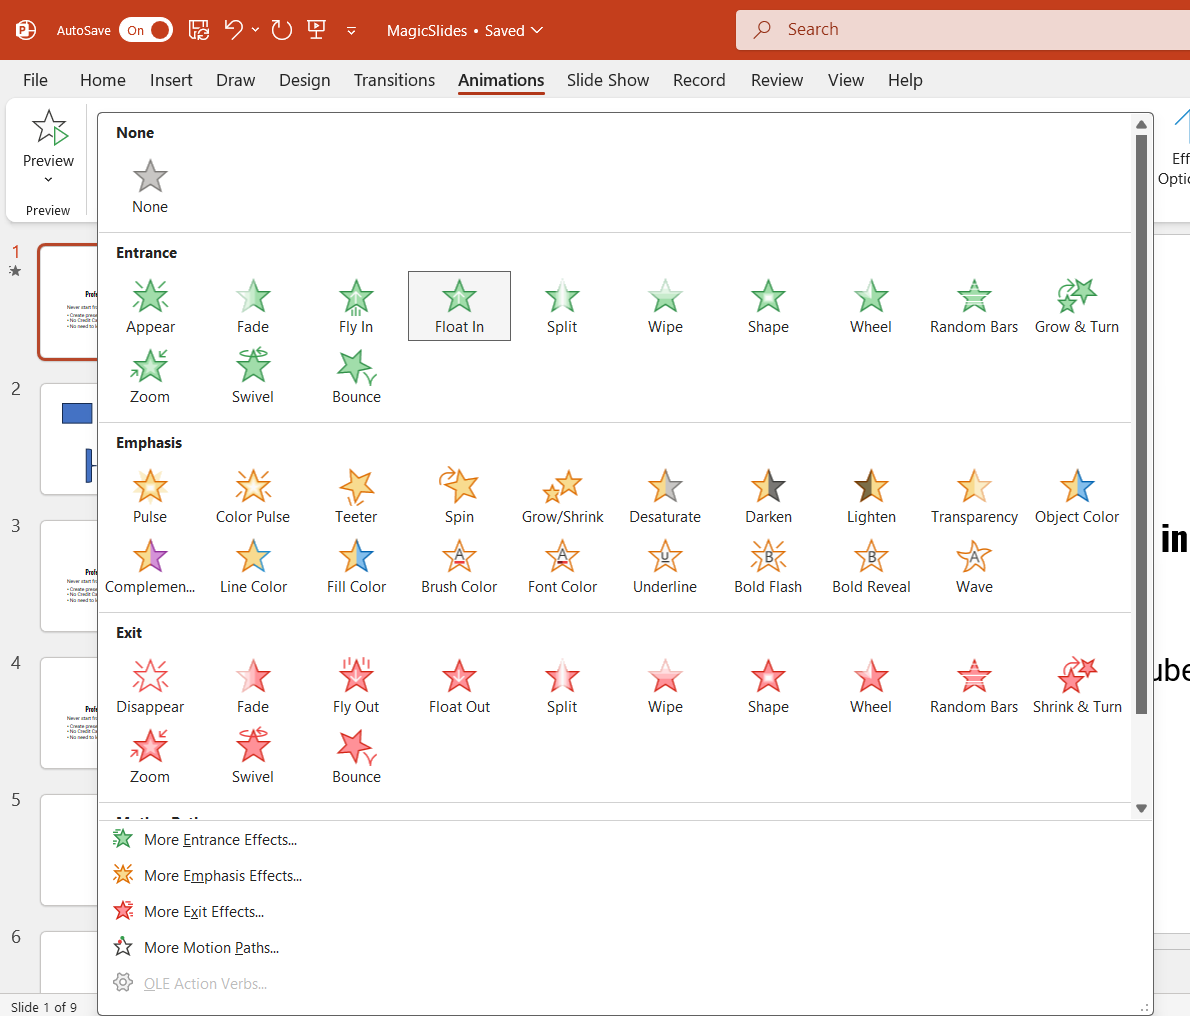Open the Customize Quick Access Toolbar dropdown
Viewport: 1190px width, 1016px height.
pos(351,31)
